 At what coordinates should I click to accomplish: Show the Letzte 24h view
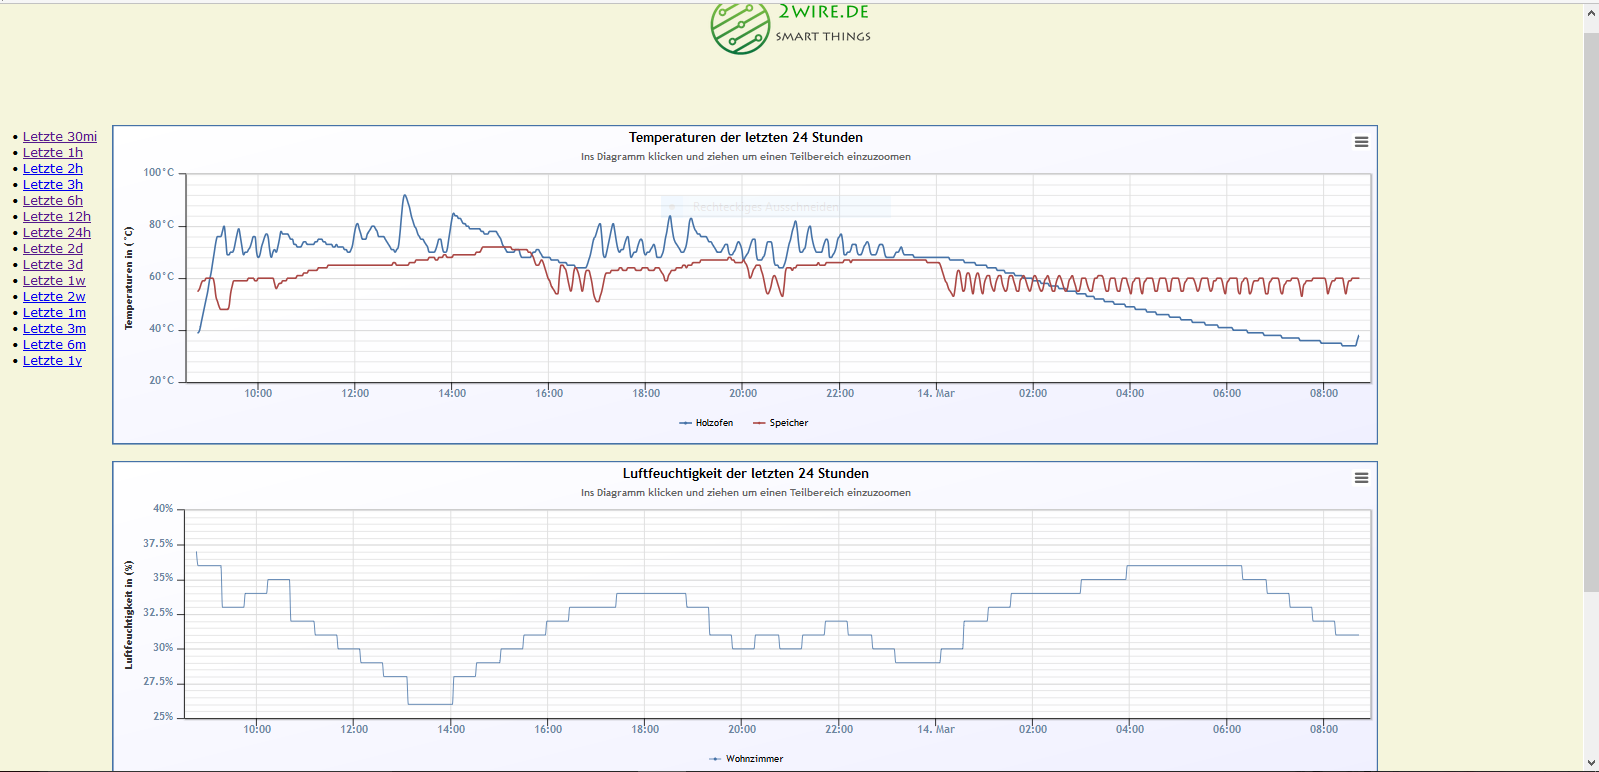click(57, 233)
